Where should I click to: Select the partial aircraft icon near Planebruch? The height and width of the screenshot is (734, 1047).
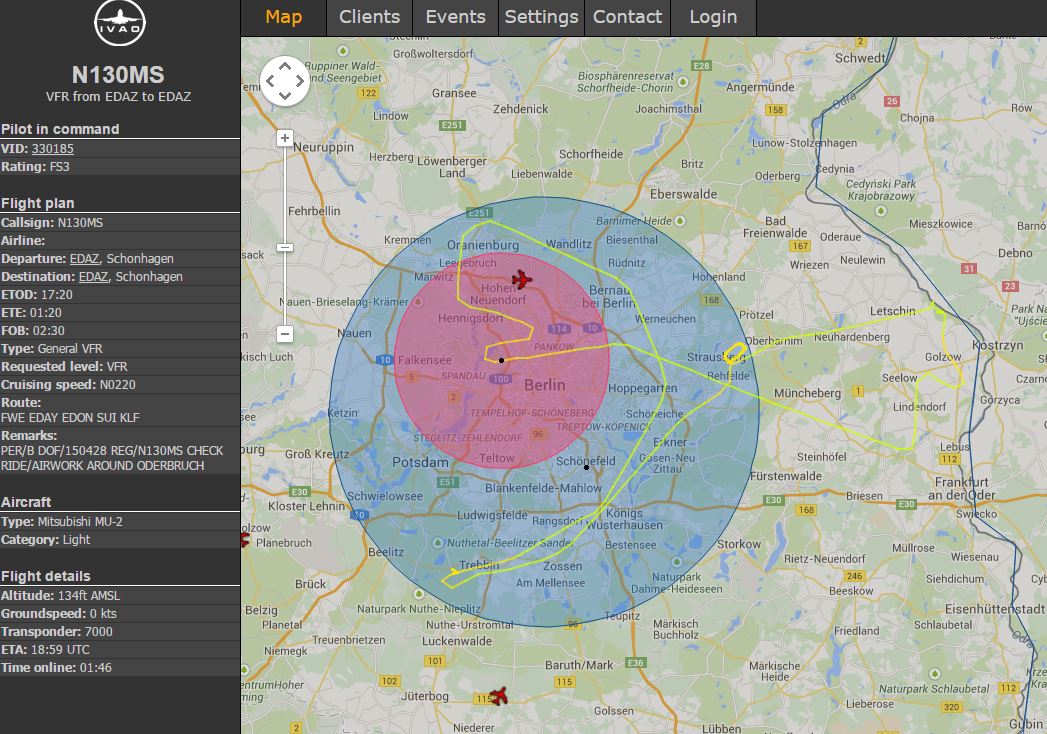(x=244, y=540)
